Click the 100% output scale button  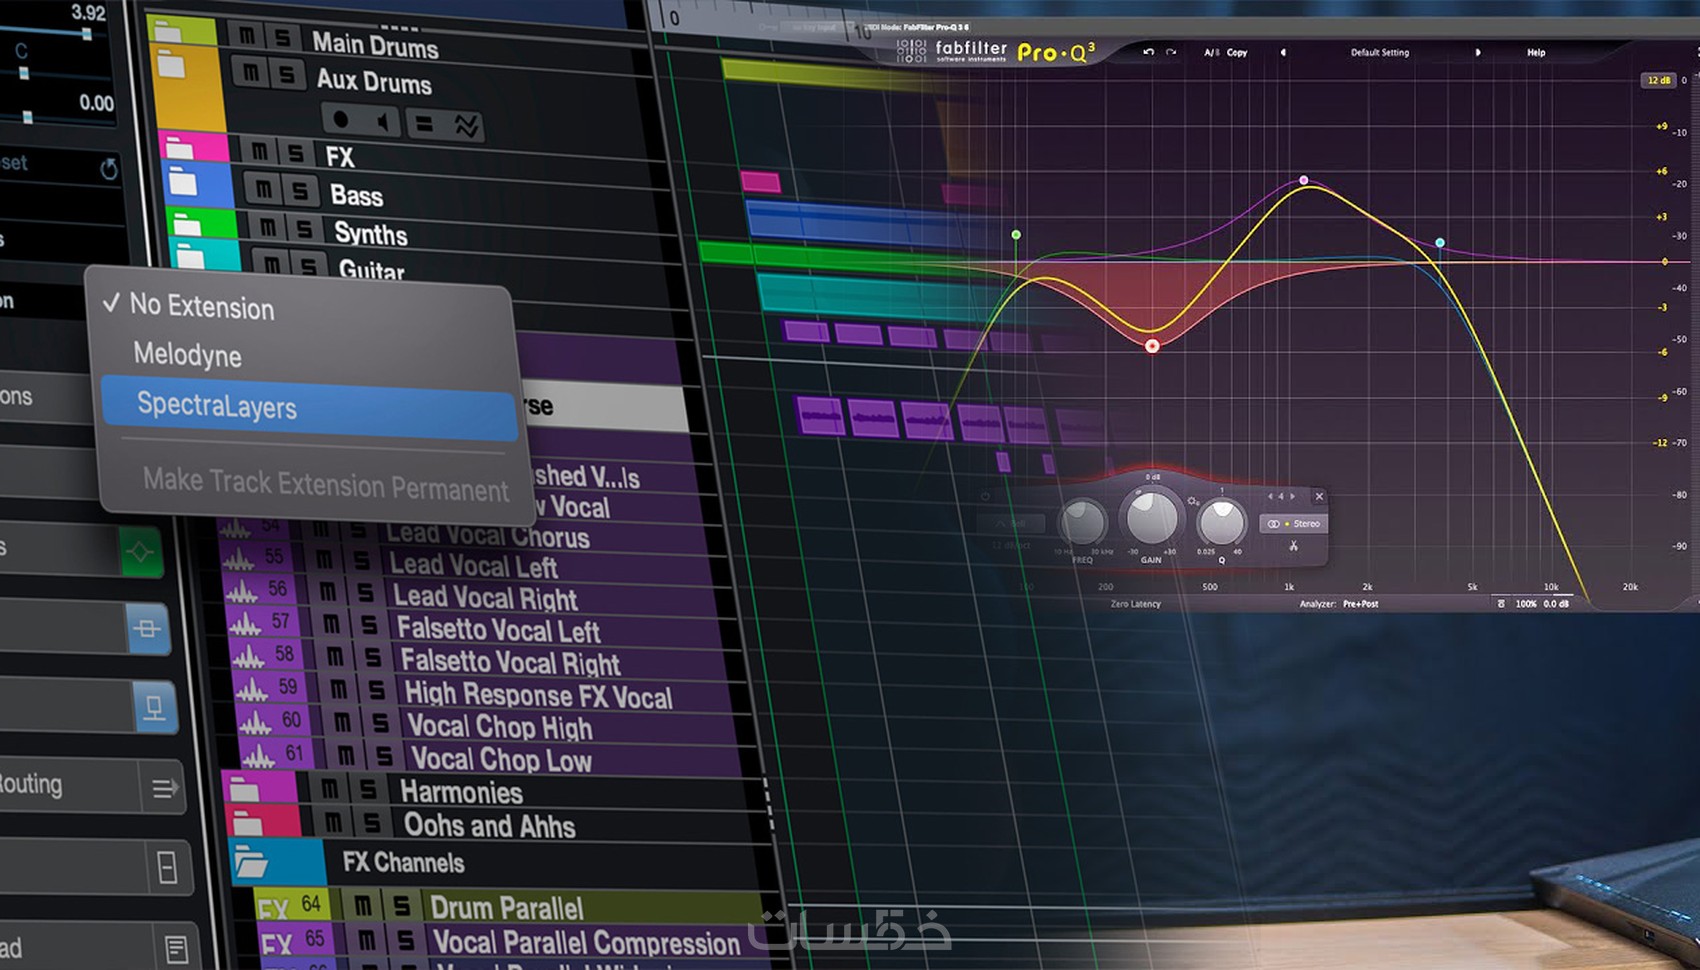pyautogui.click(x=1526, y=604)
